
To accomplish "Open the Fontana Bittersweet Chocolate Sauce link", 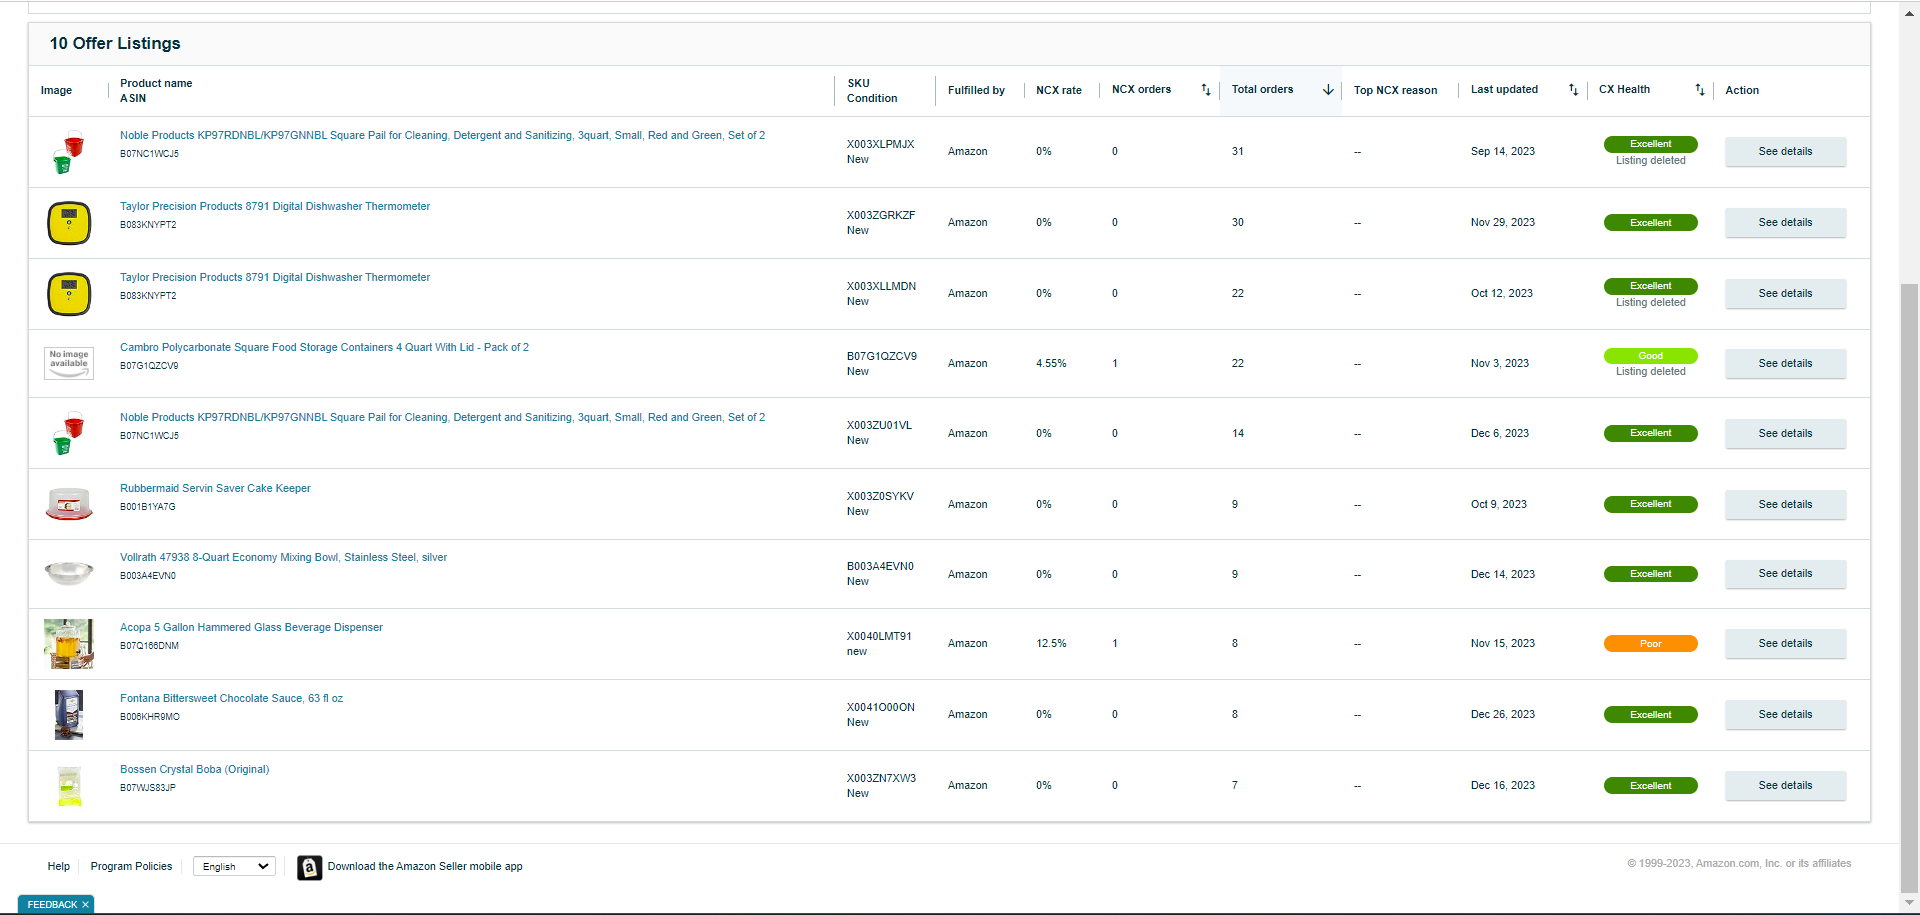I will coord(231,699).
